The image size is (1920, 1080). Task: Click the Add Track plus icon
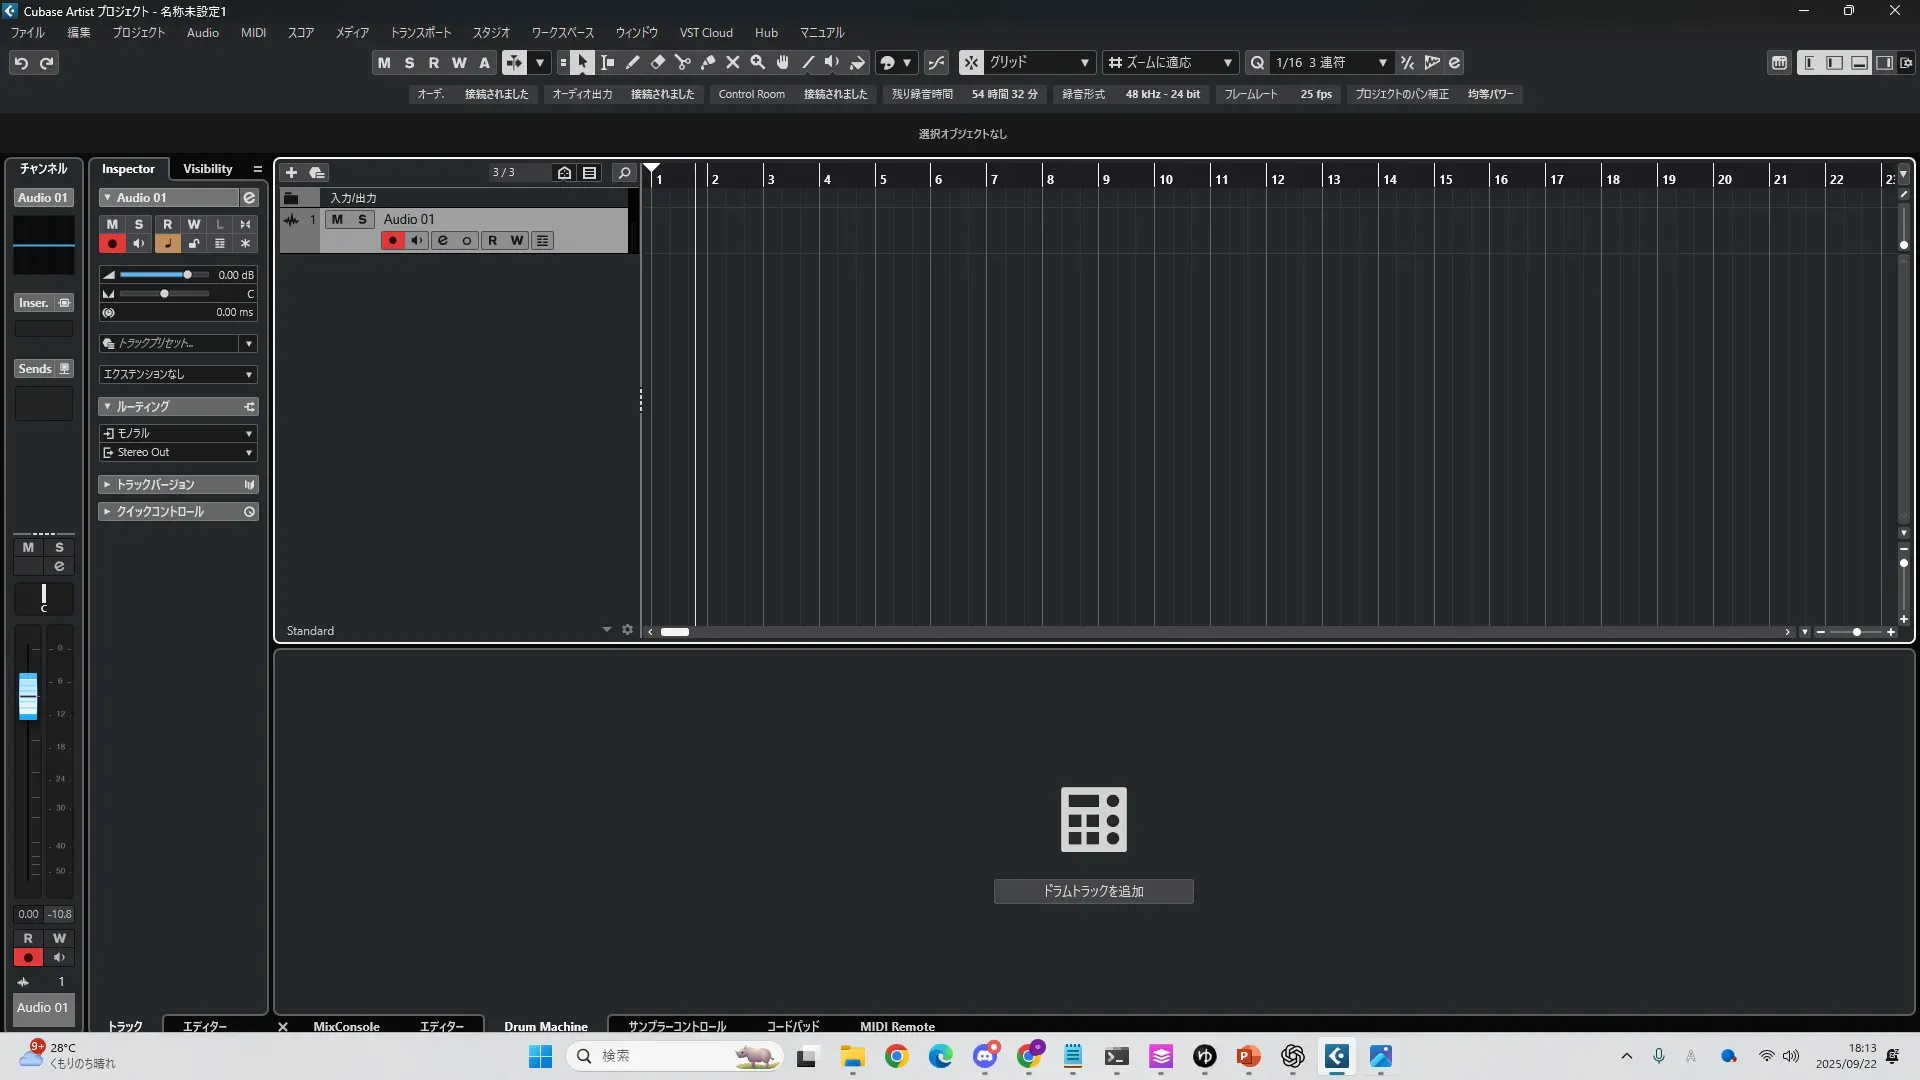(x=291, y=172)
